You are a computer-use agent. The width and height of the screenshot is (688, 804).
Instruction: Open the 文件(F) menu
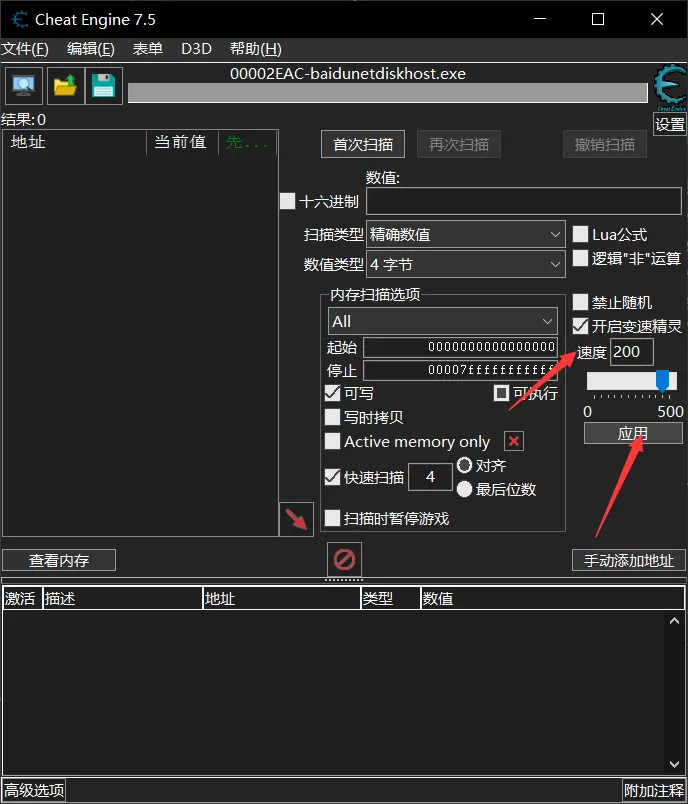point(25,49)
